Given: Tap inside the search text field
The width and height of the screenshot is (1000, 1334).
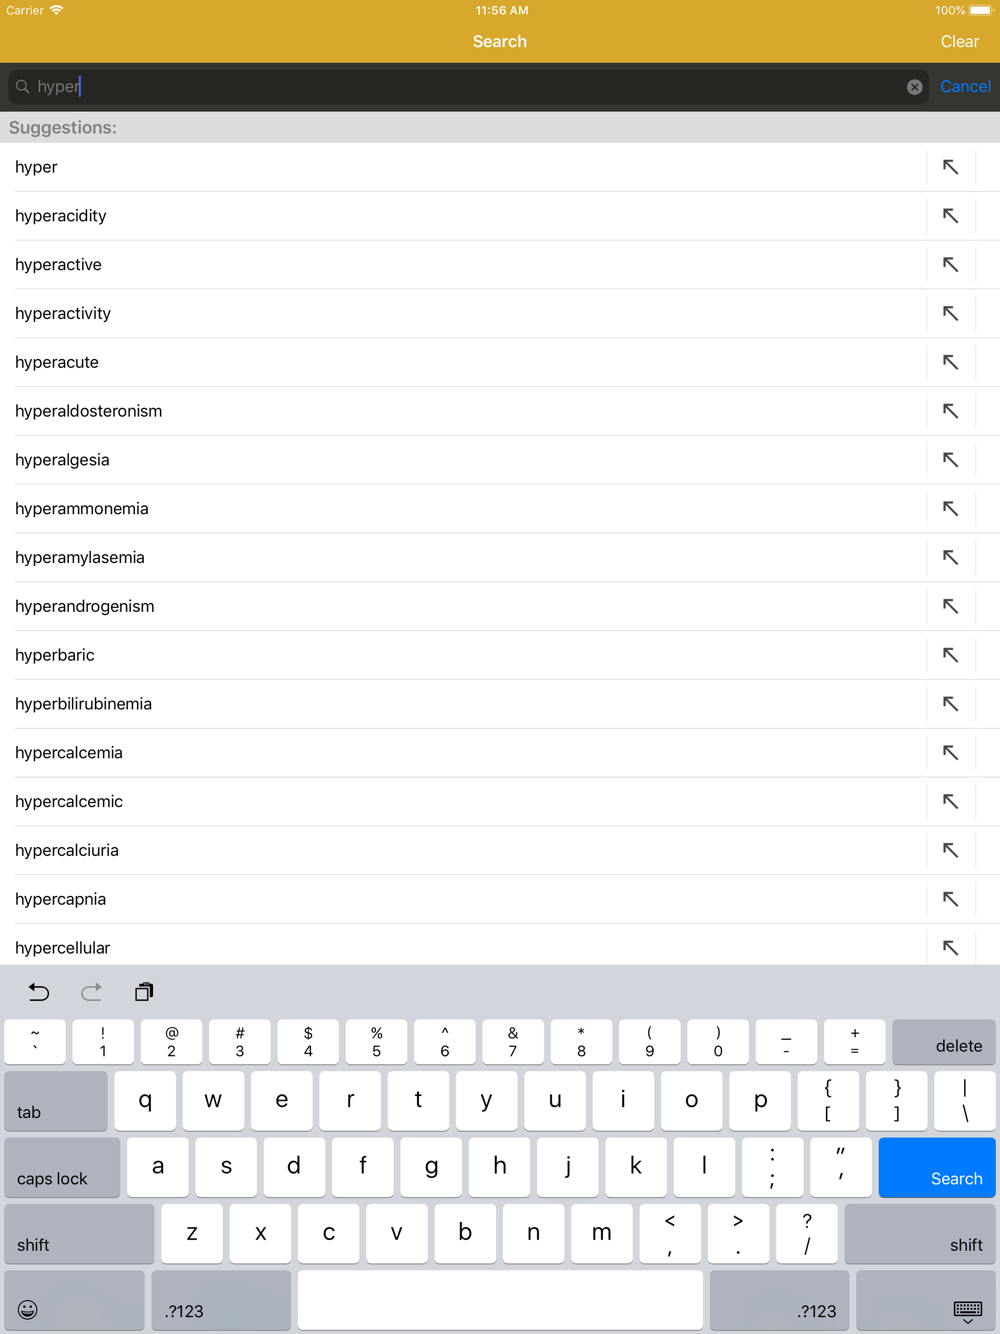Looking at the screenshot, I should 468,87.
